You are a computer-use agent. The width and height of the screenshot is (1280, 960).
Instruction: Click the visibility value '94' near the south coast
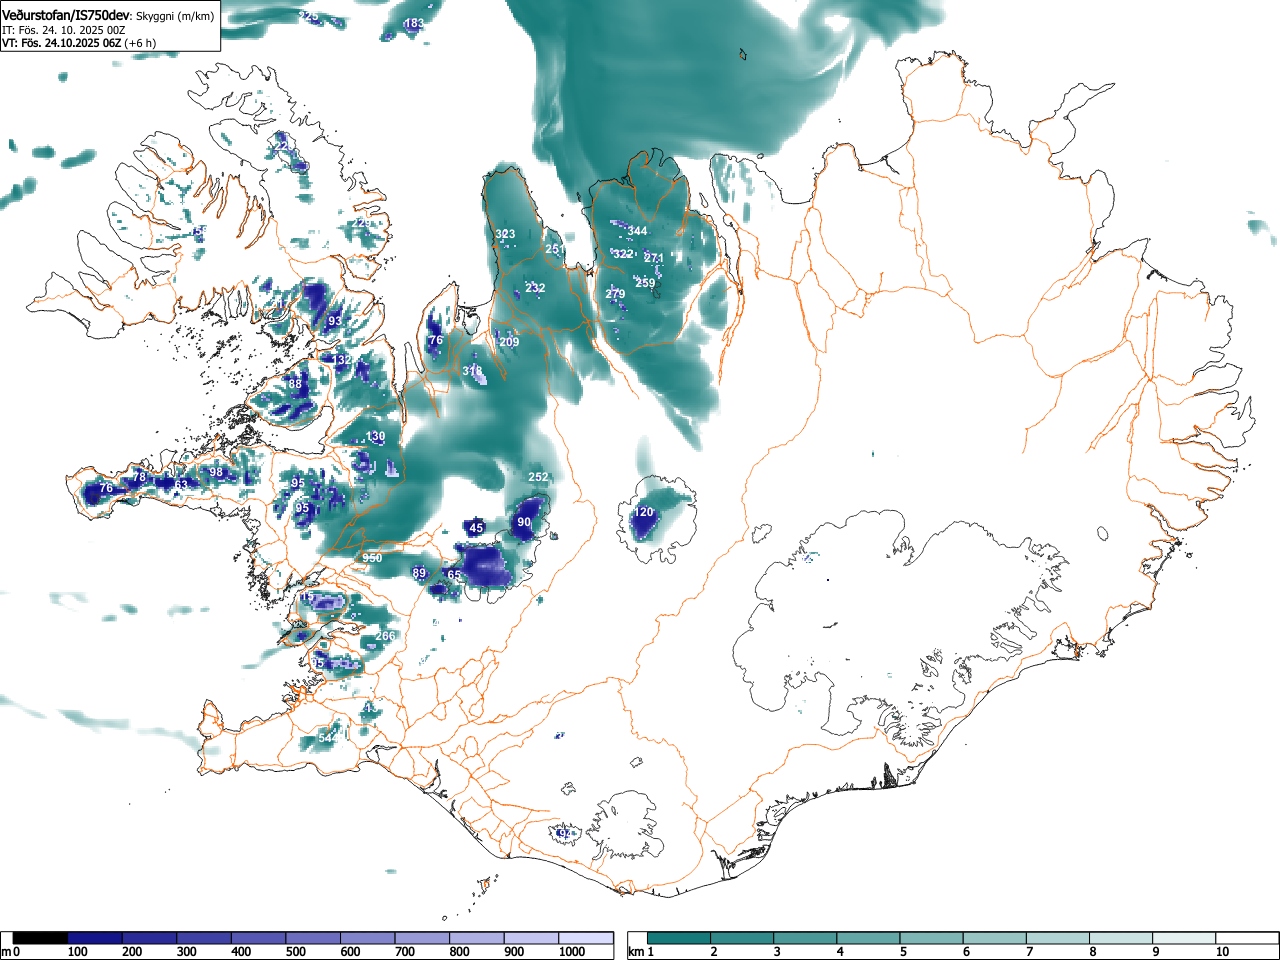(x=566, y=833)
